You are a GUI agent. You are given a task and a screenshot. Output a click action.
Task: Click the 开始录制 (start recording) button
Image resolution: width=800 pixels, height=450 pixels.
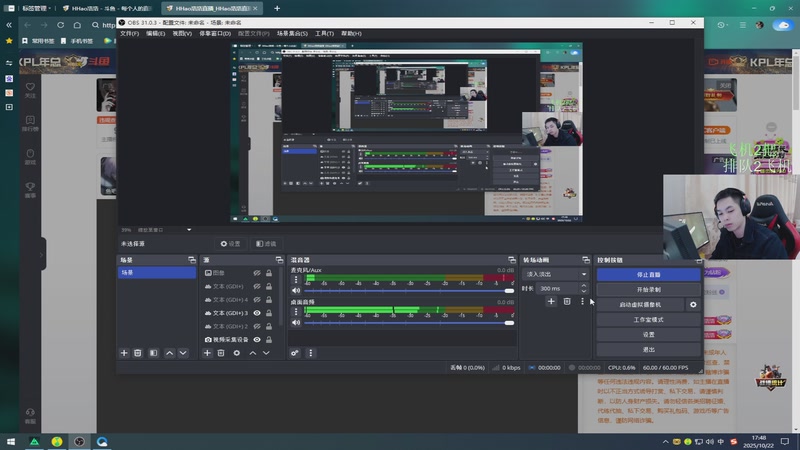point(648,290)
